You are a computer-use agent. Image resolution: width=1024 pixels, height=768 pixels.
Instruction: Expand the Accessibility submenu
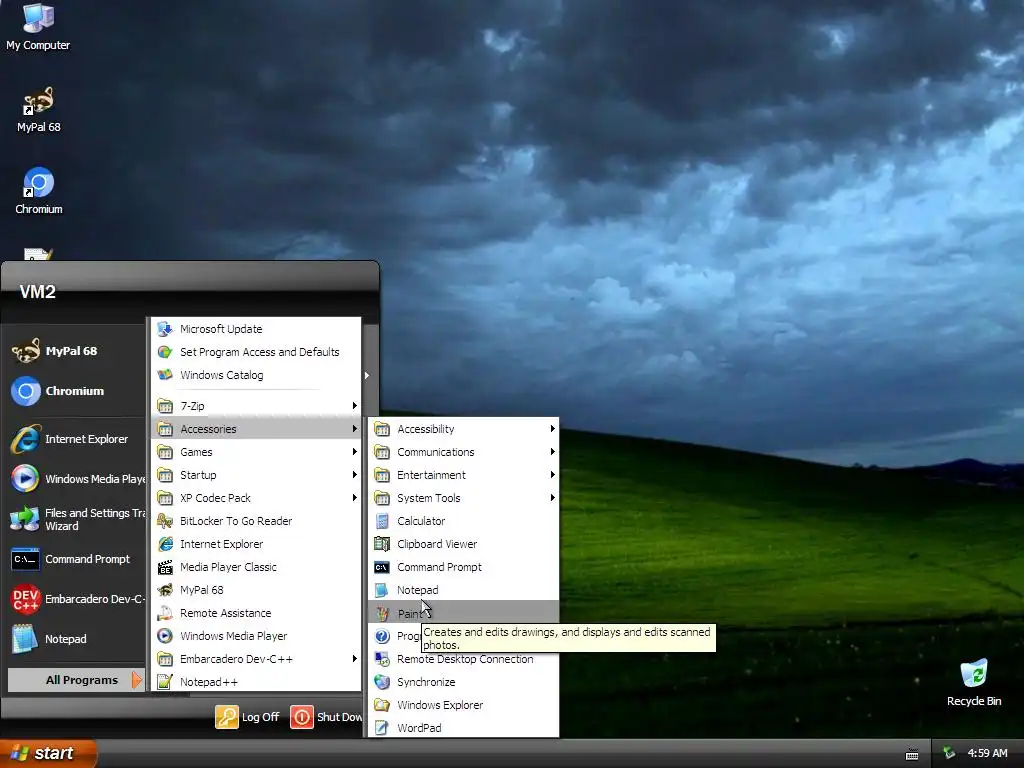464,429
